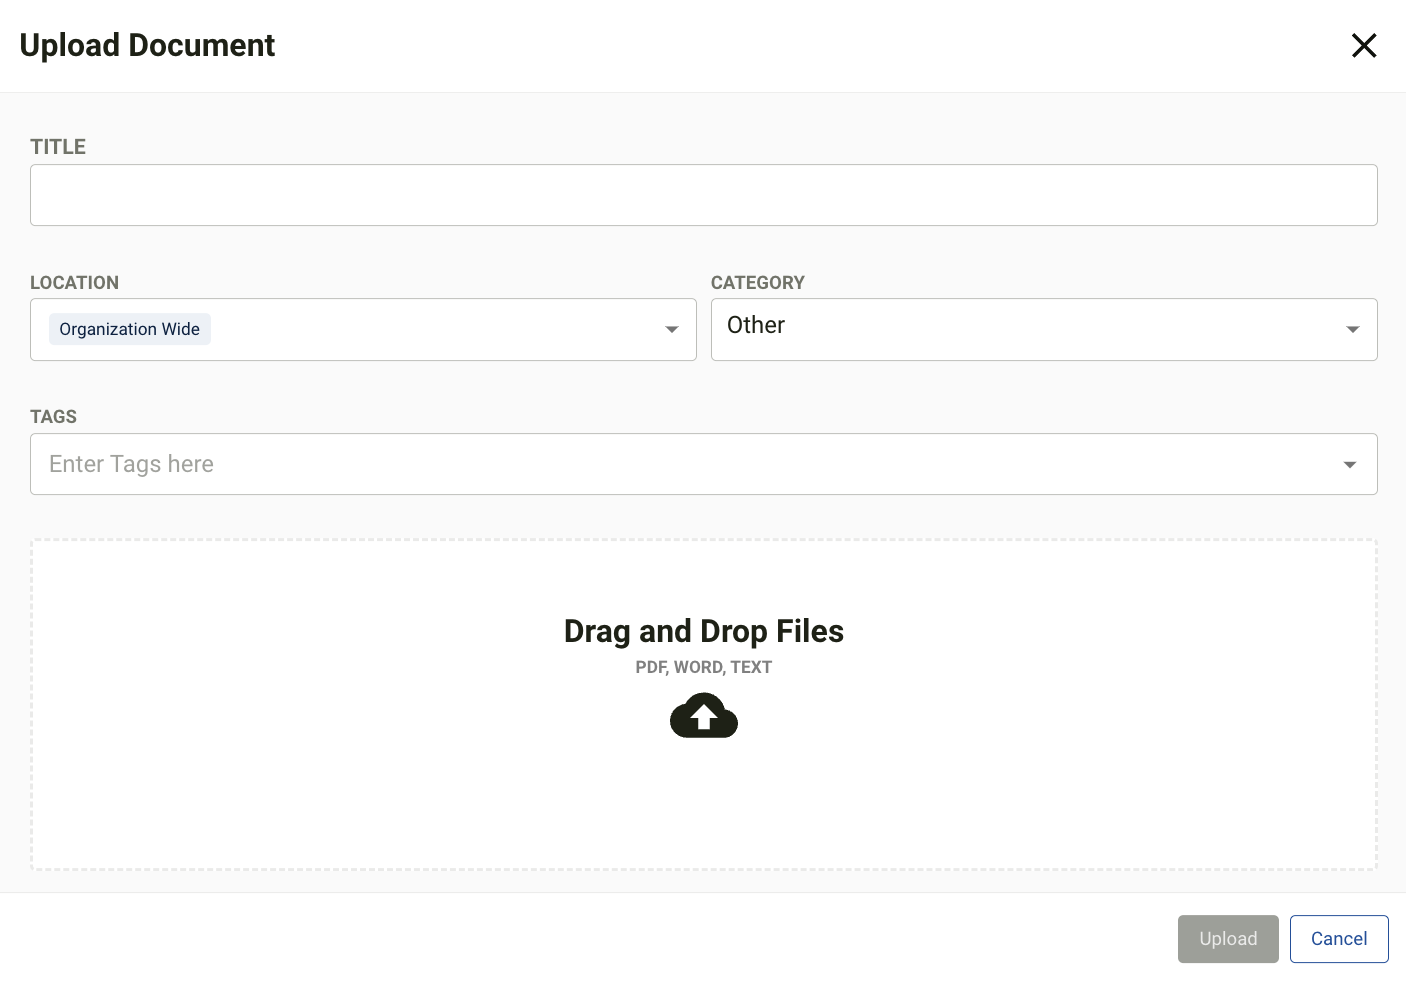
Task: Click the disabled Upload button
Action: pos(1228,939)
